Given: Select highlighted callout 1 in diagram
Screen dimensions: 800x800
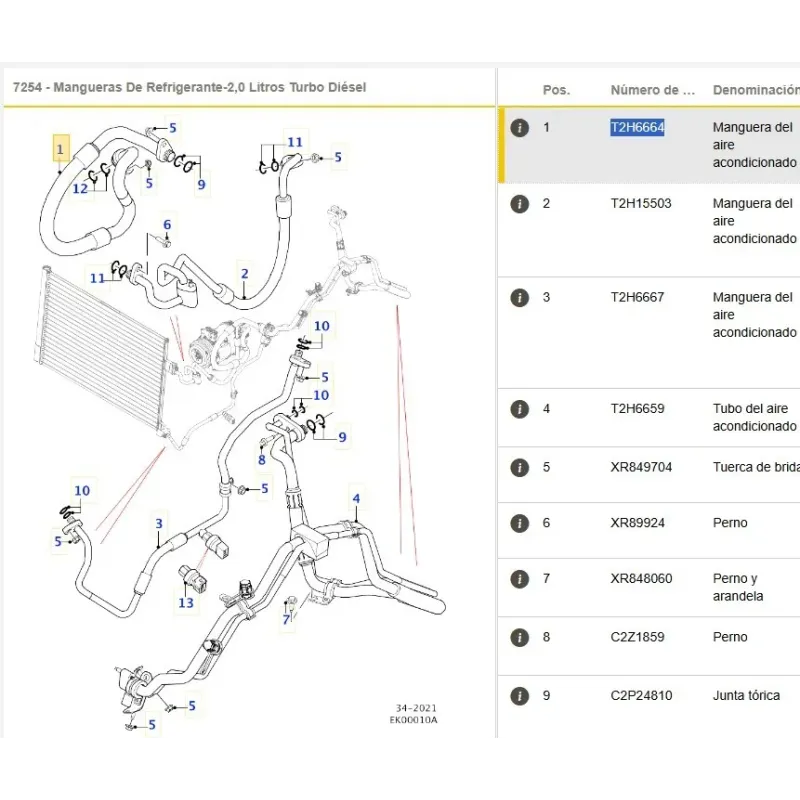Looking at the screenshot, I should coord(61,150).
